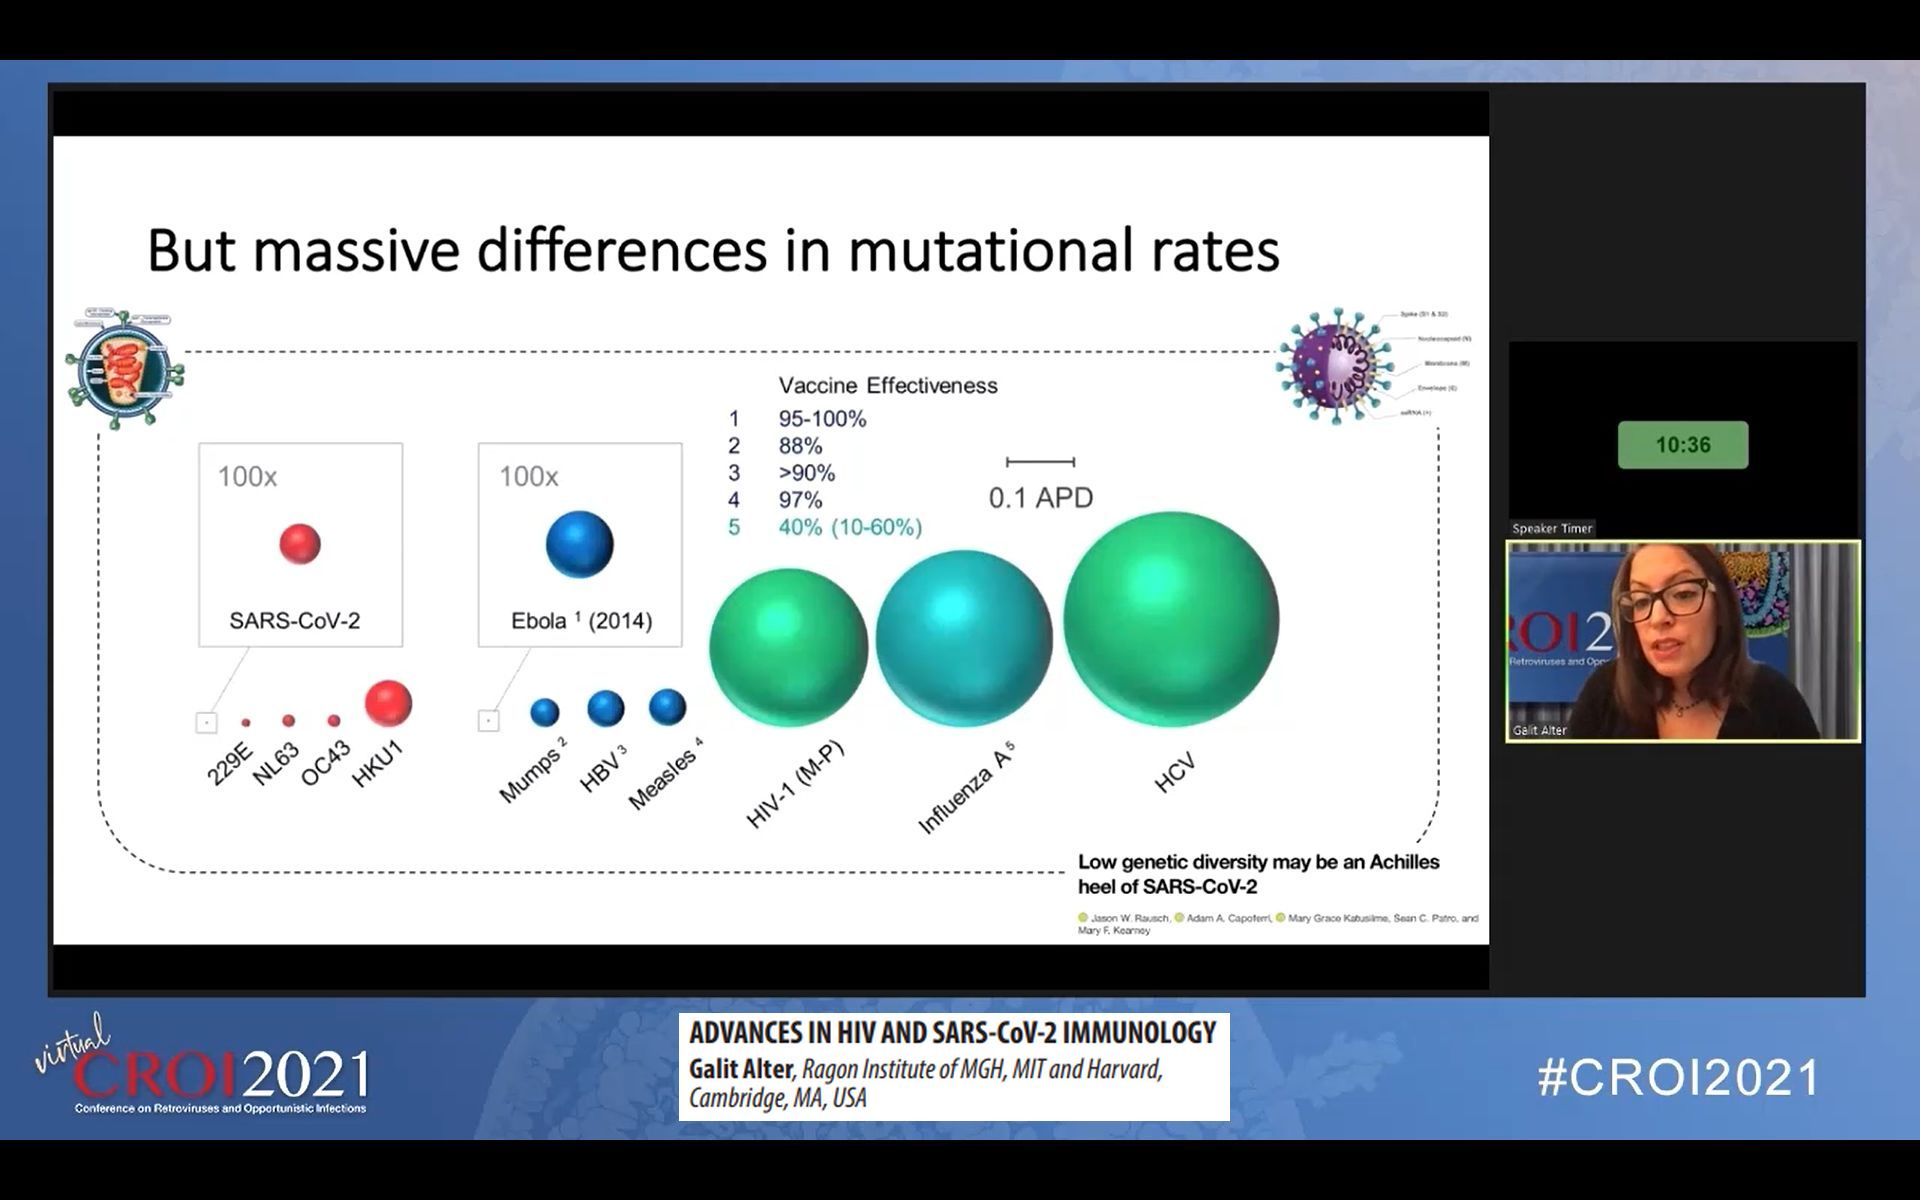Image resolution: width=1920 pixels, height=1200 pixels.
Task: Click the 'Low genetic diversity may be an Achilles heel' citation
Action: [1259, 874]
